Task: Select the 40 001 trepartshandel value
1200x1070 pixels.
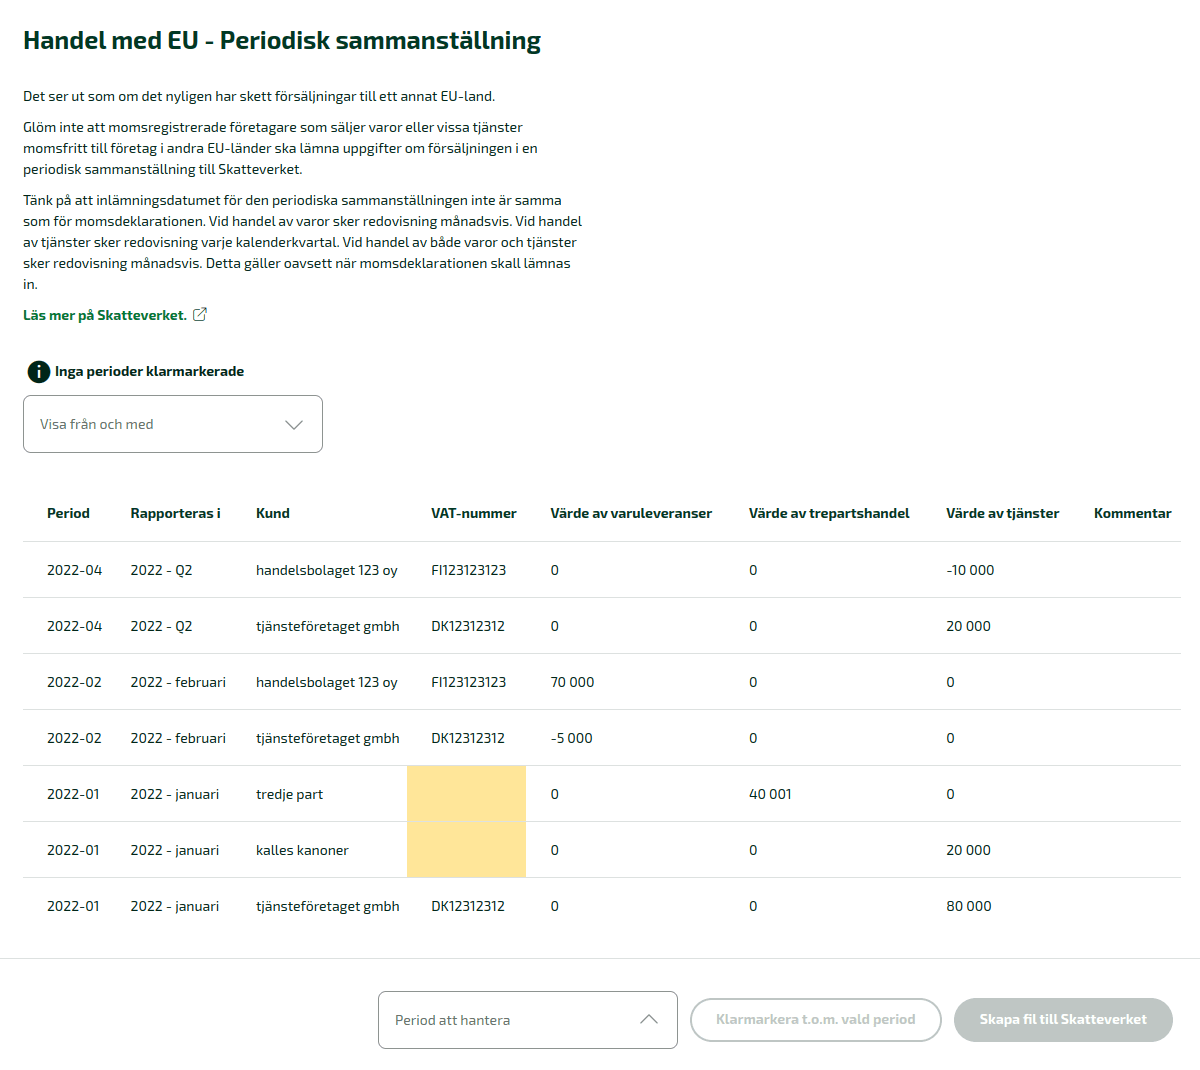Action: pyautogui.click(x=770, y=794)
